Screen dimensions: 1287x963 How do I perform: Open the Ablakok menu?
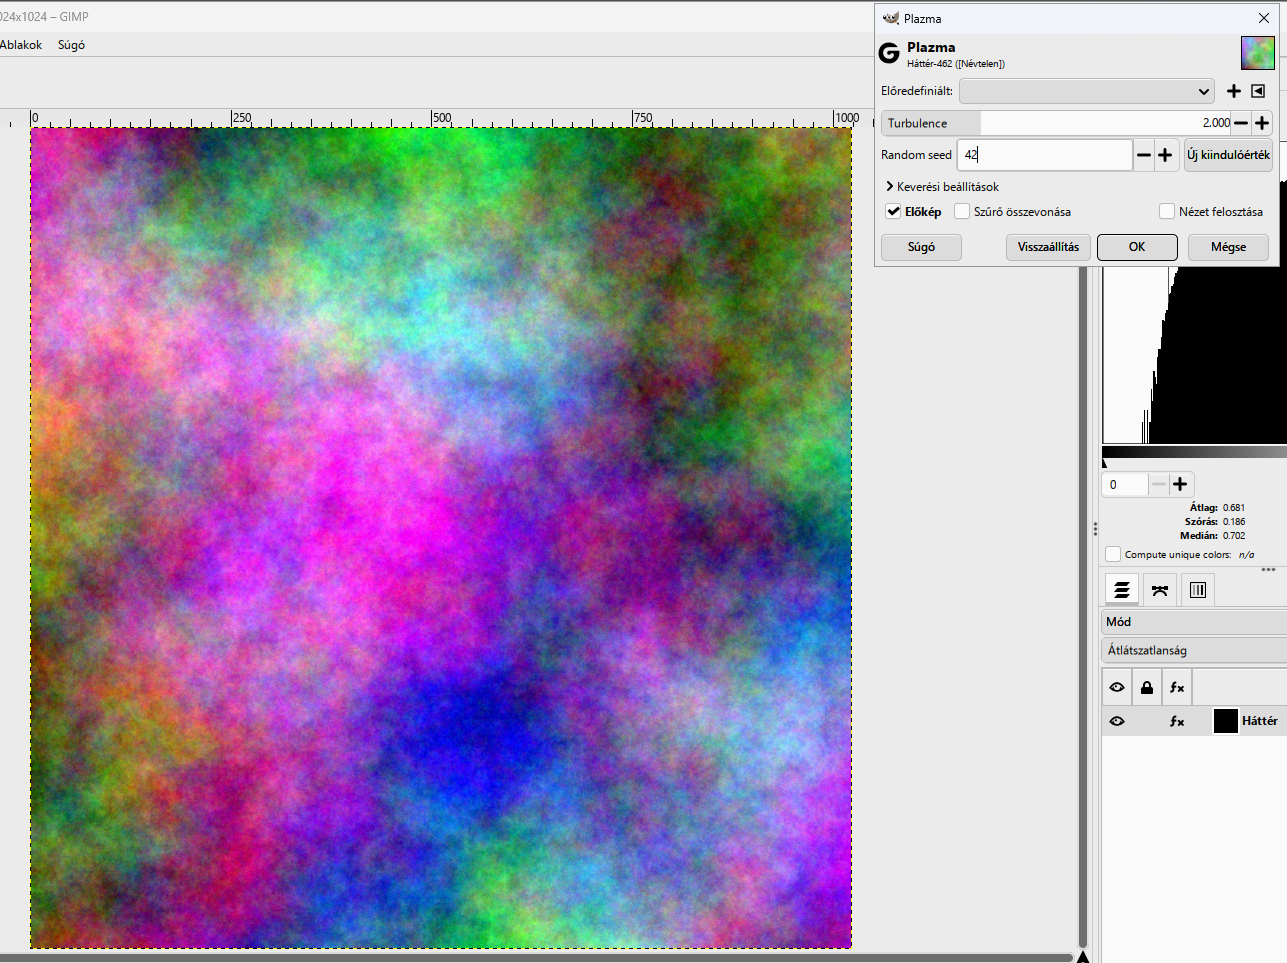click(x=21, y=45)
